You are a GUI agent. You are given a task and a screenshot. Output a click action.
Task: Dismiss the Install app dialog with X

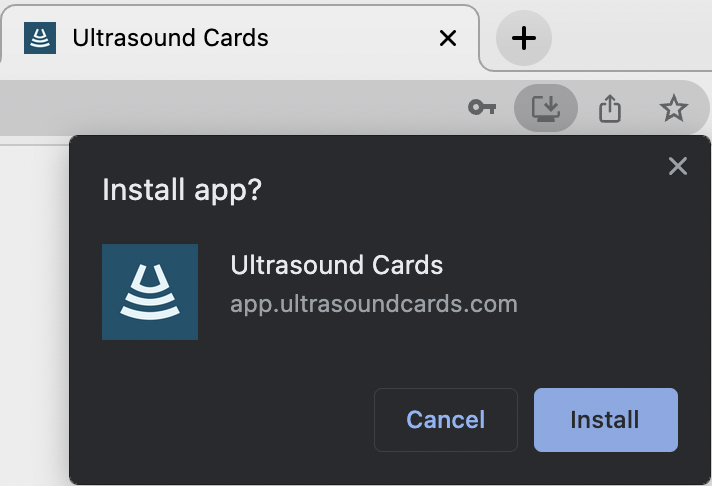pyautogui.click(x=678, y=166)
